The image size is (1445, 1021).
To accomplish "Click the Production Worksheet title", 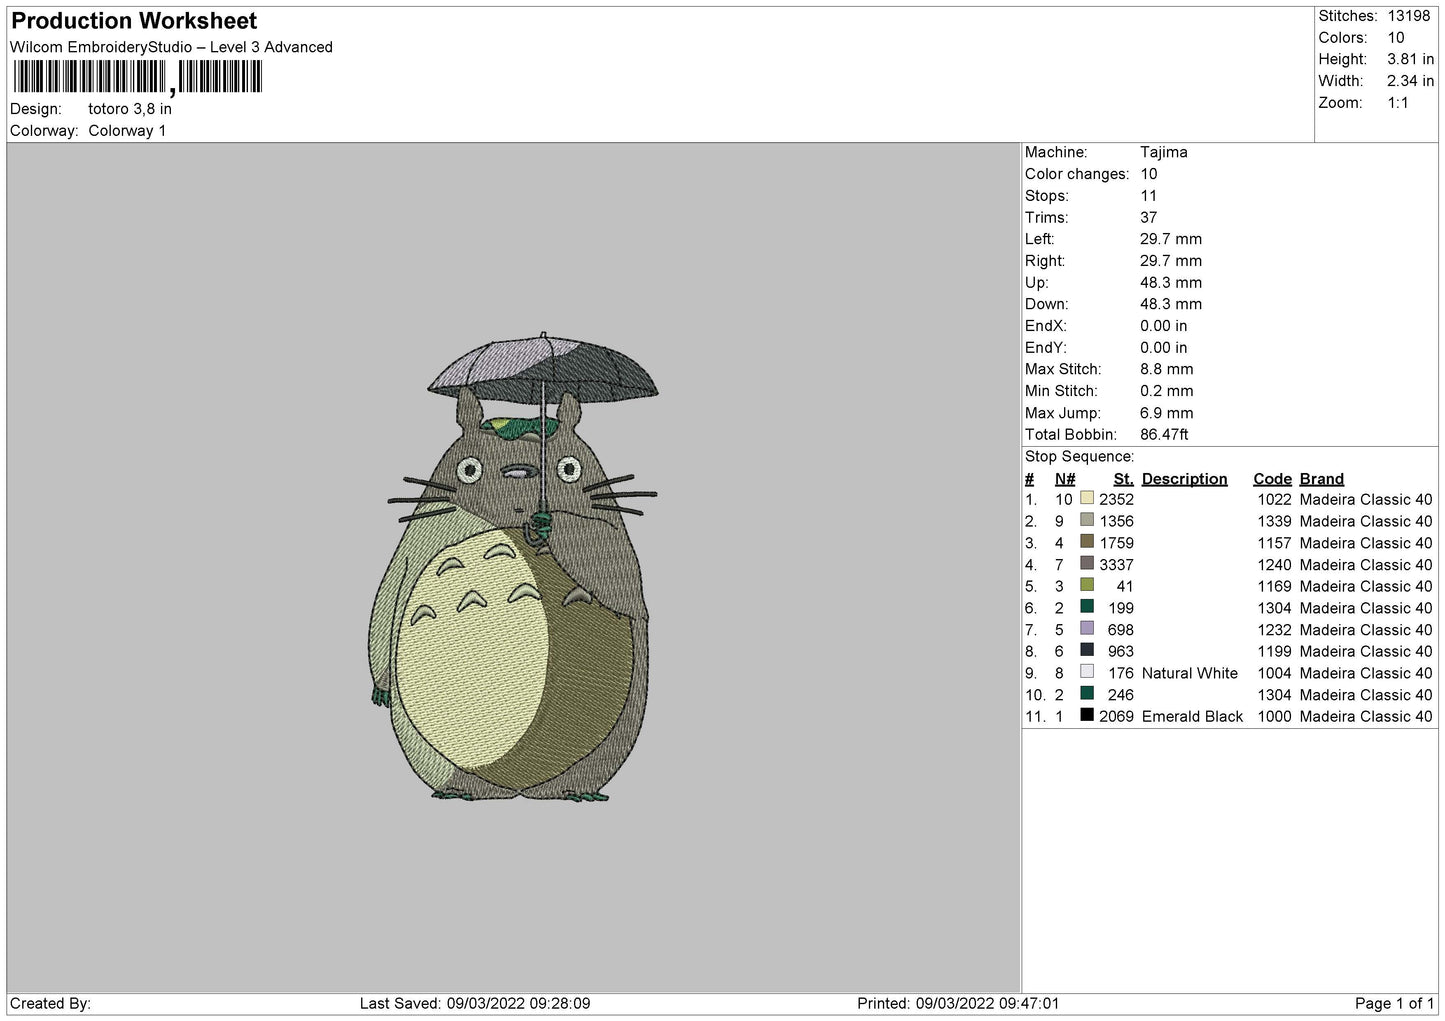I will click(134, 21).
